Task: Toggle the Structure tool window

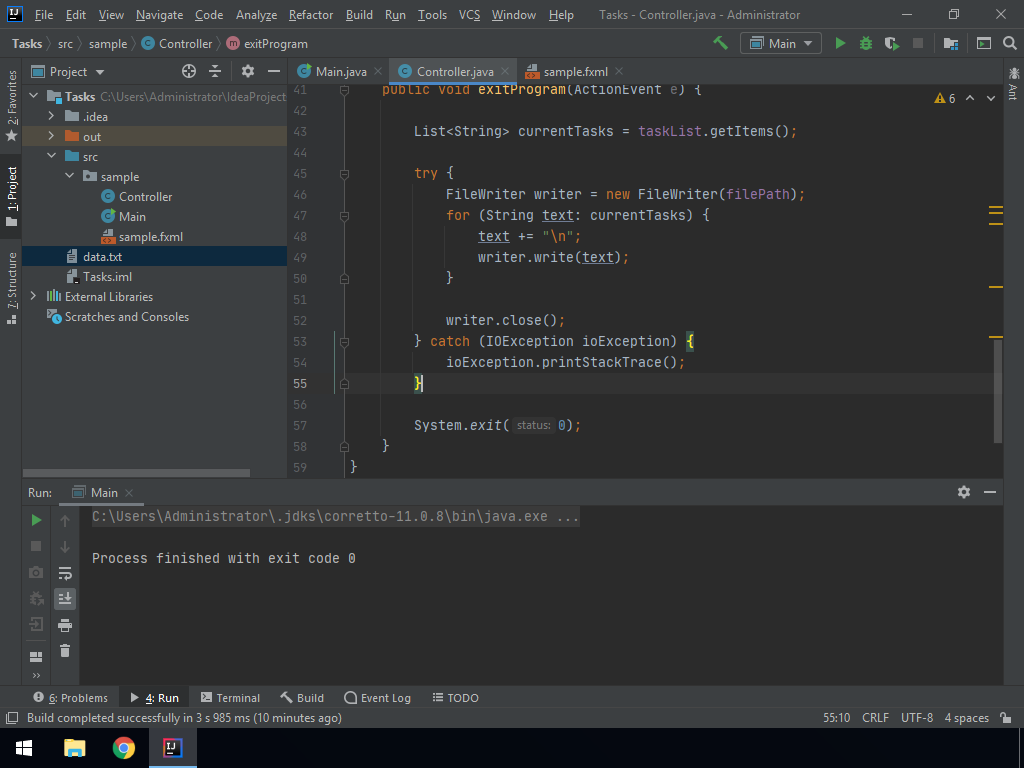Action: [x=12, y=288]
